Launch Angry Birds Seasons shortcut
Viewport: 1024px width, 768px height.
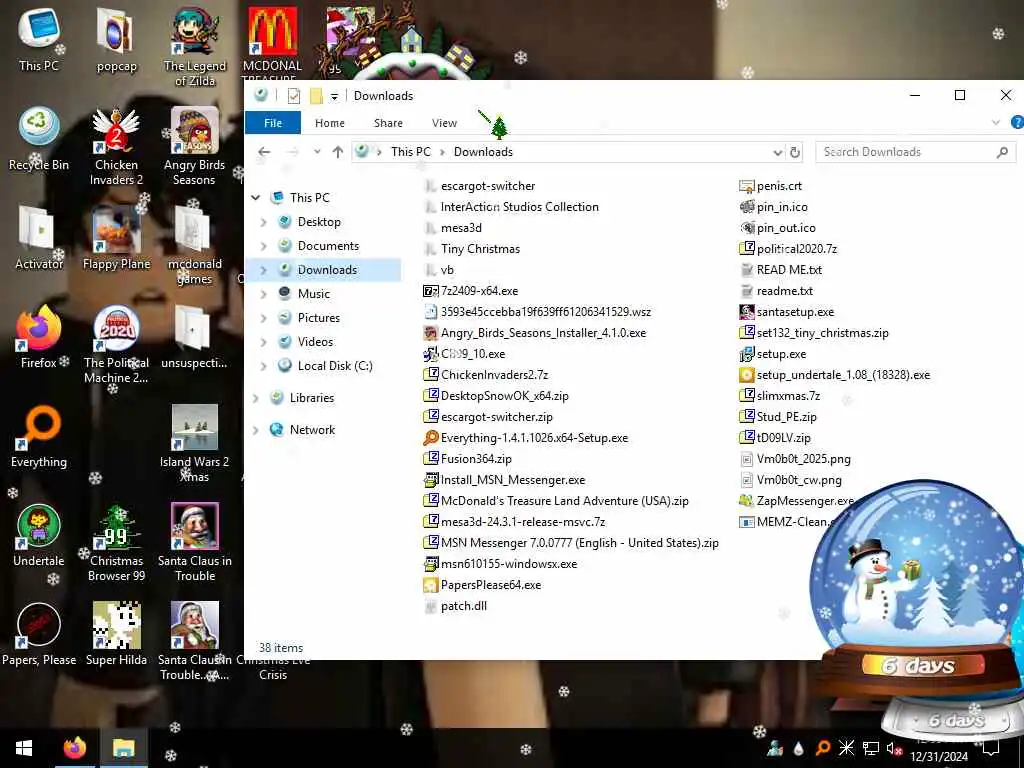click(x=195, y=145)
